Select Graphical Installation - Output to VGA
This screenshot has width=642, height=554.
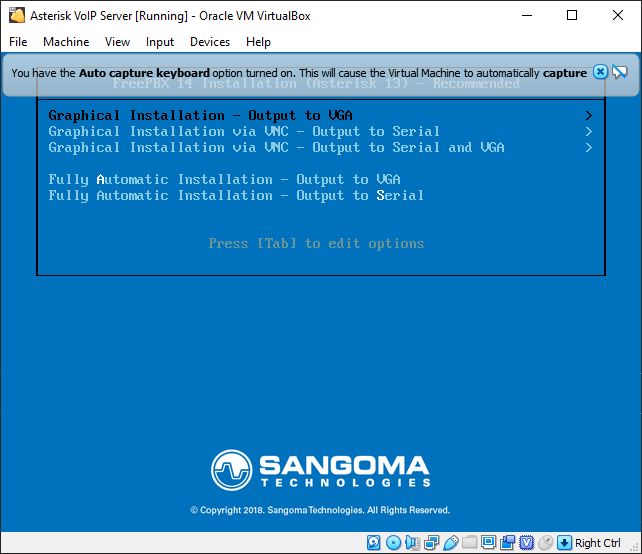321,115
